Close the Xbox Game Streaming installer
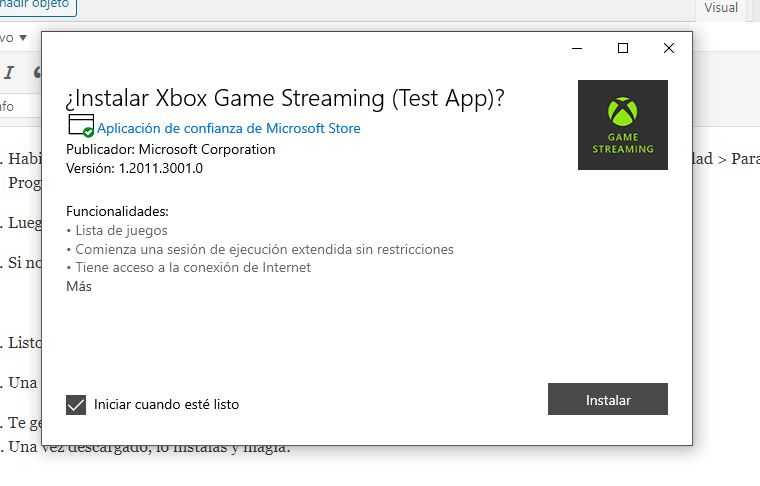This screenshot has width=760, height=486. (669, 48)
